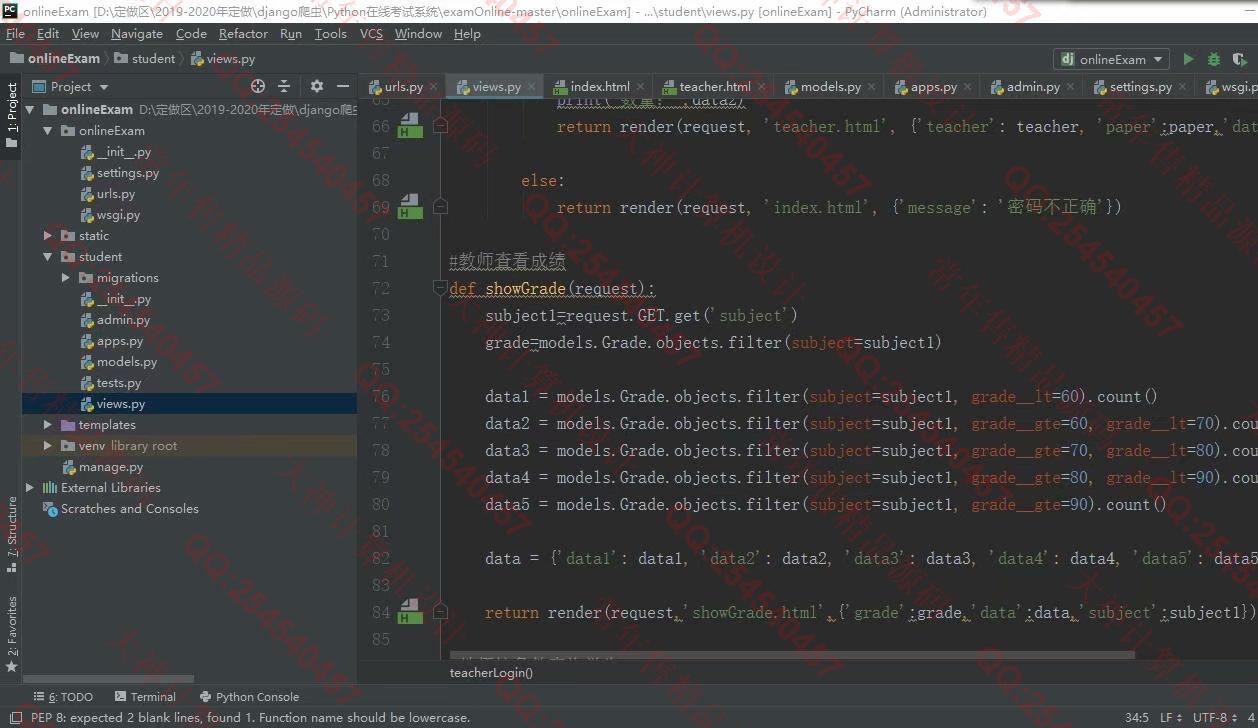1258x728 pixels.
Task: Collapse the inner onlineExam package folder
Action: (48, 131)
